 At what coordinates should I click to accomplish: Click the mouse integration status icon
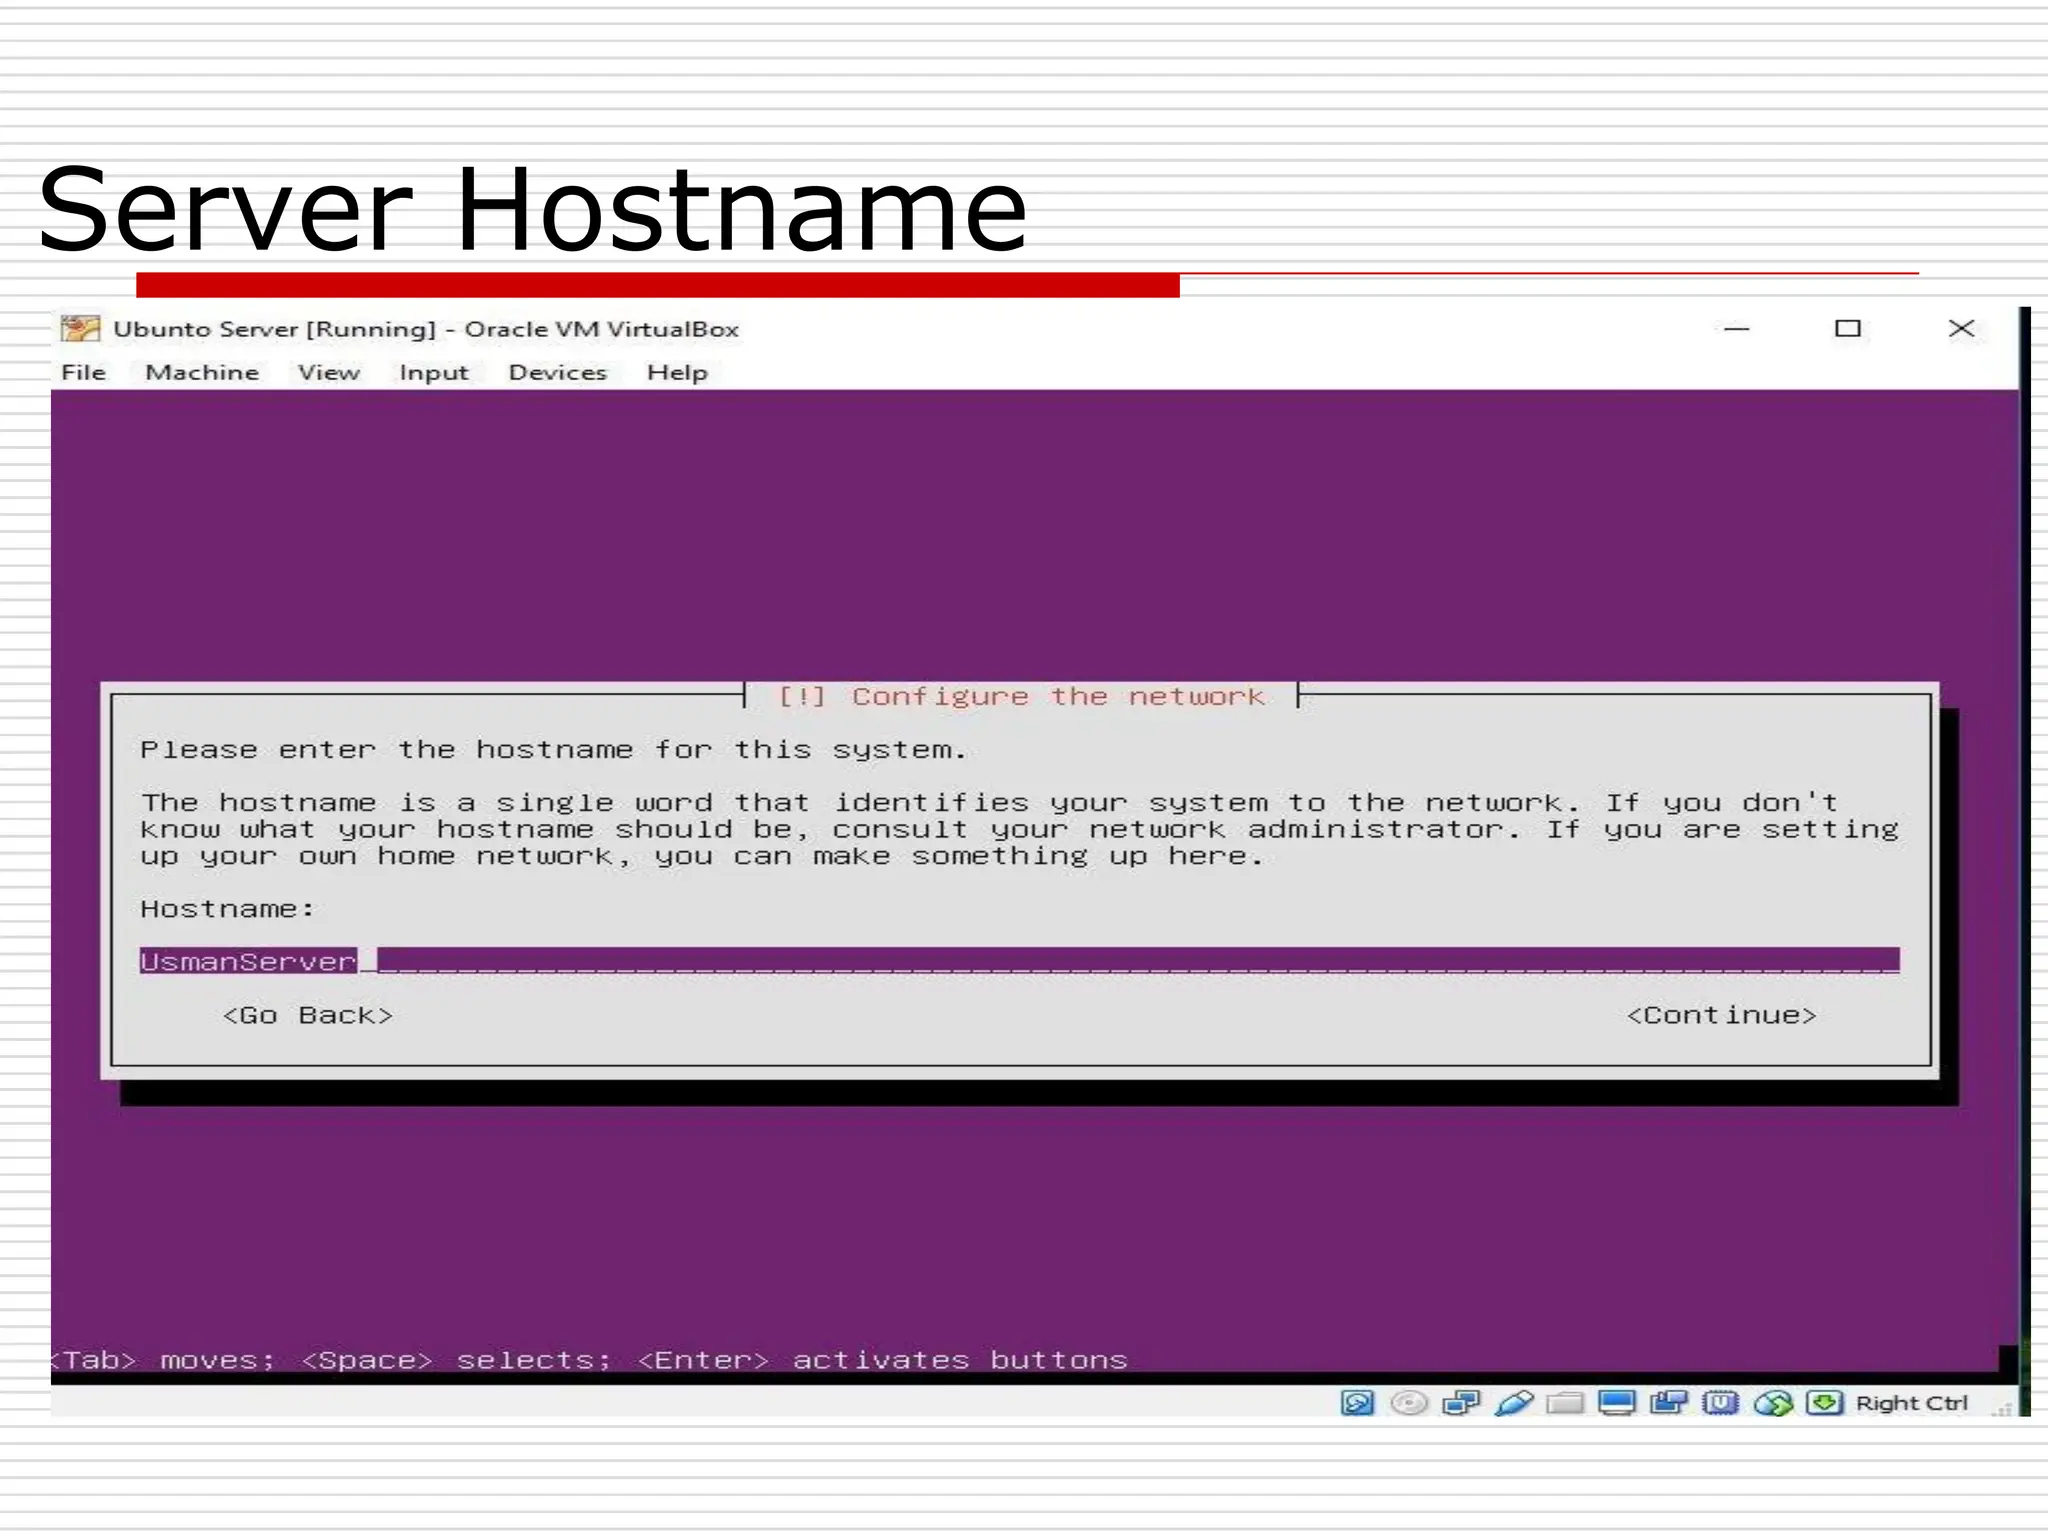pyautogui.click(x=1773, y=1403)
